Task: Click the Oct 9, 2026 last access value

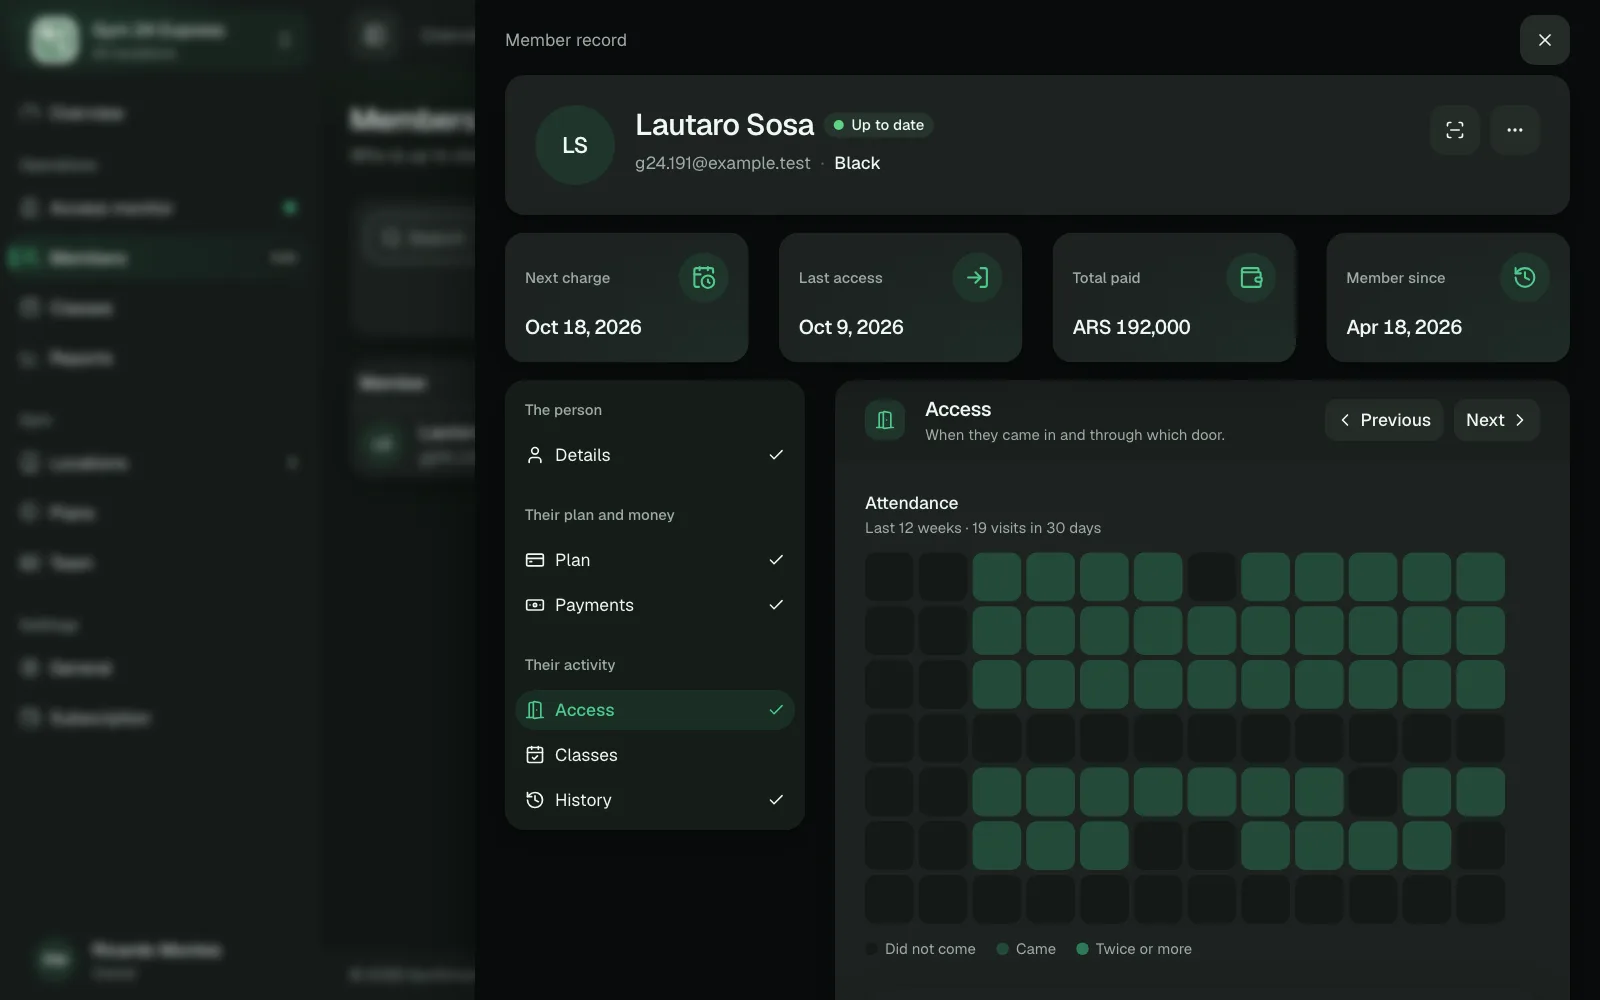Action: pyautogui.click(x=851, y=327)
